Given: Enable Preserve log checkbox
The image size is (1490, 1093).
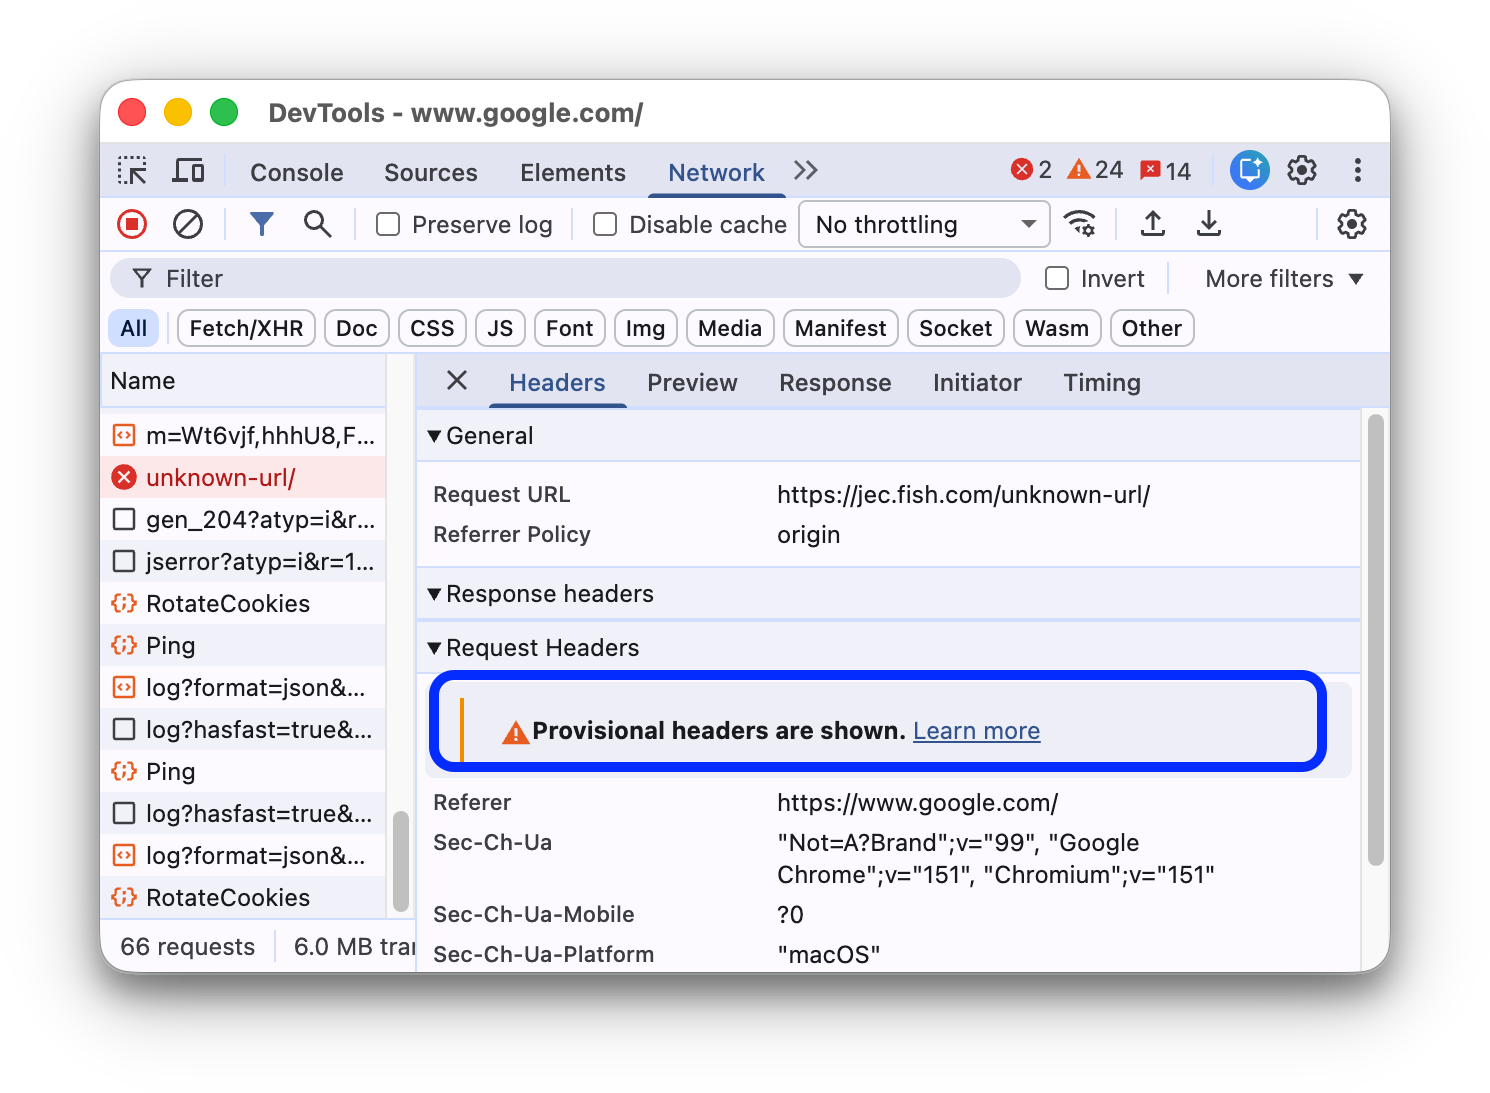Looking at the screenshot, I should tap(388, 224).
